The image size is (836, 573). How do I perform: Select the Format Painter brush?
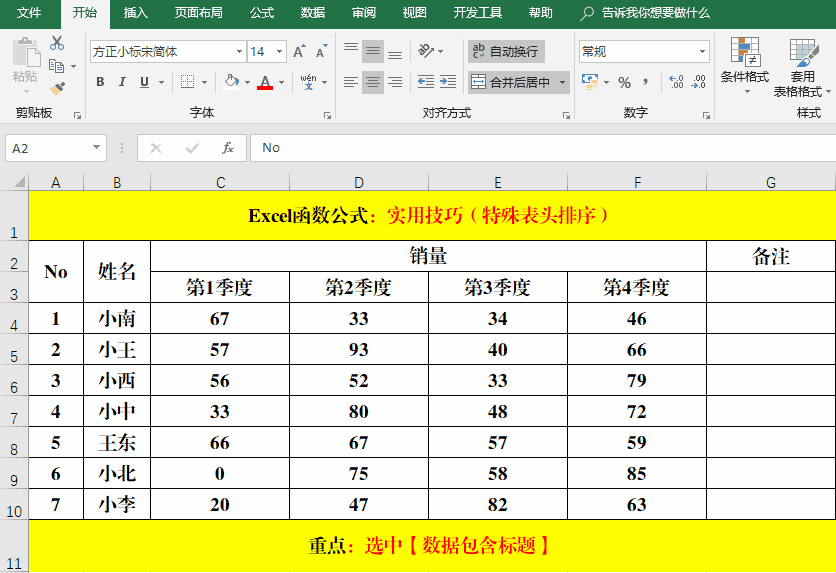click(x=57, y=88)
